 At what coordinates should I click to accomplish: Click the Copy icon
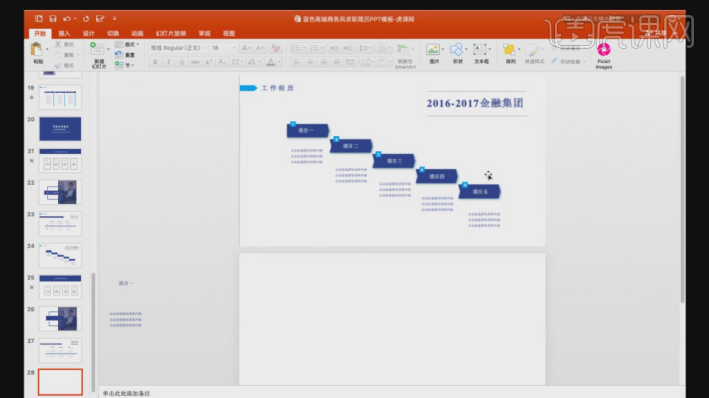click(x=58, y=55)
